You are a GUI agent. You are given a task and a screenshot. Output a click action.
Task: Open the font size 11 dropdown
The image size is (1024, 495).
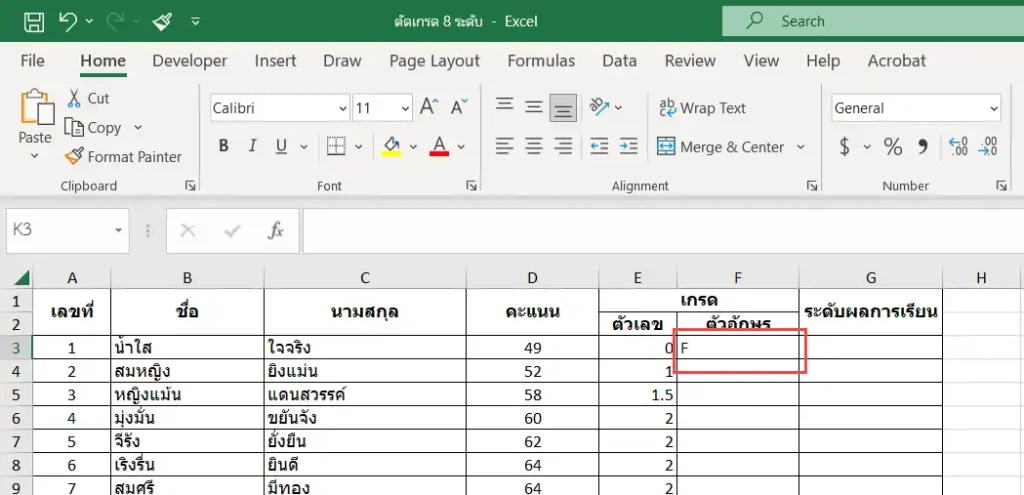tap(406, 108)
